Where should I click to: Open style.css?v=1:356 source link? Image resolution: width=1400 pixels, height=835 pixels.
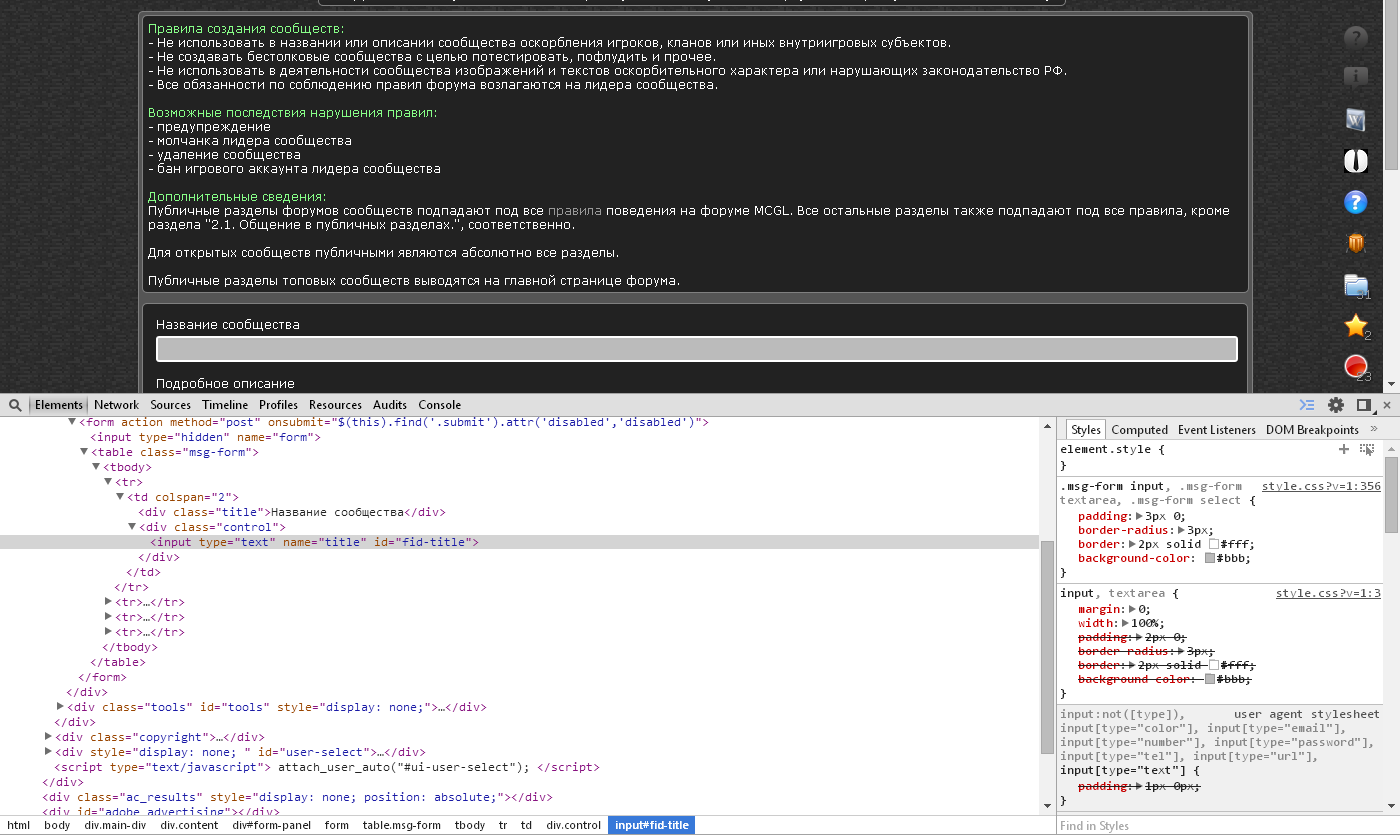tap(1320, 486)
